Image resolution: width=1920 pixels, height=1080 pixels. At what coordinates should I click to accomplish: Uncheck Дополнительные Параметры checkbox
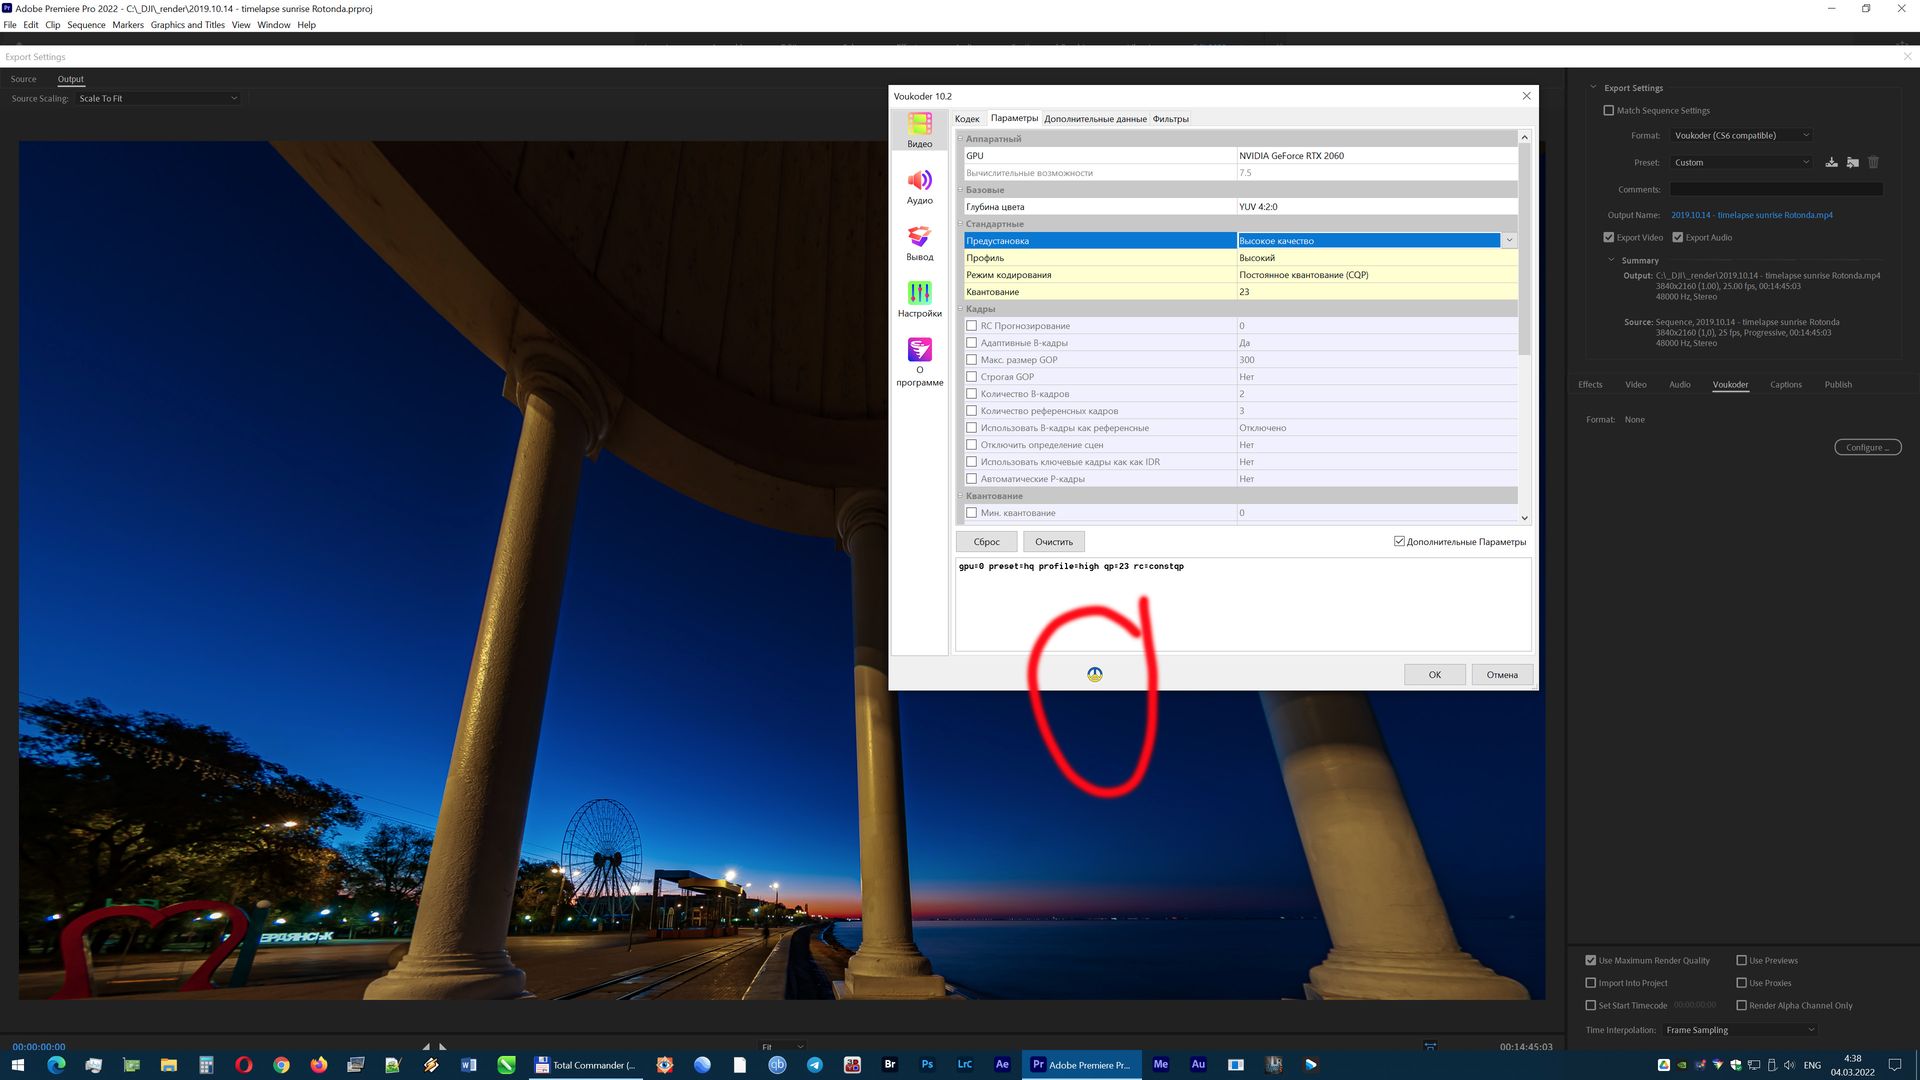(1399, 542)
